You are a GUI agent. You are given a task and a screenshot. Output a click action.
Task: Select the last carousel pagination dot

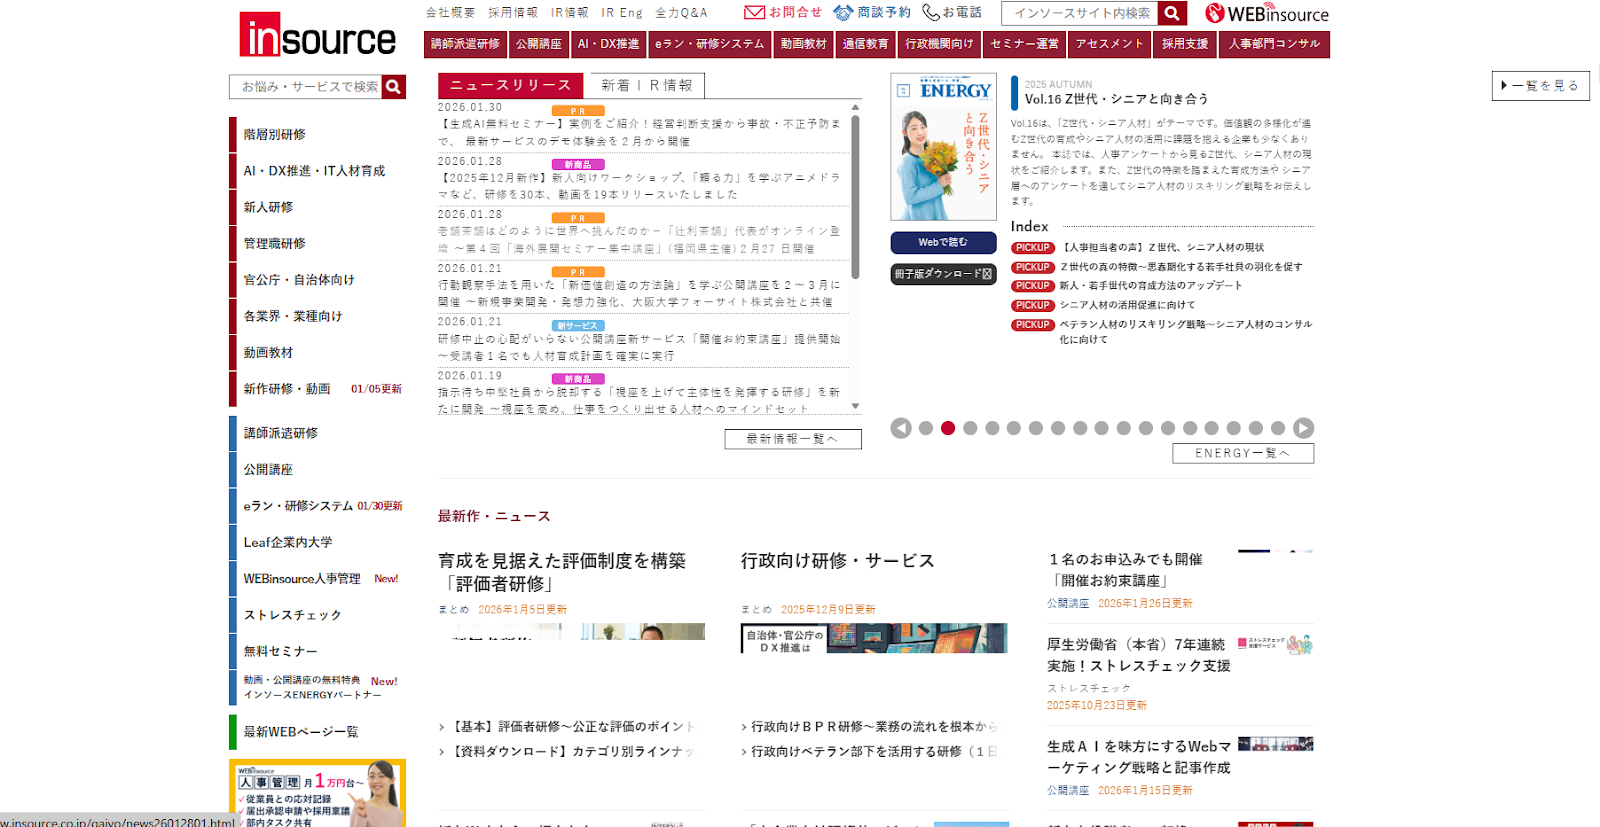(1278, 428)
